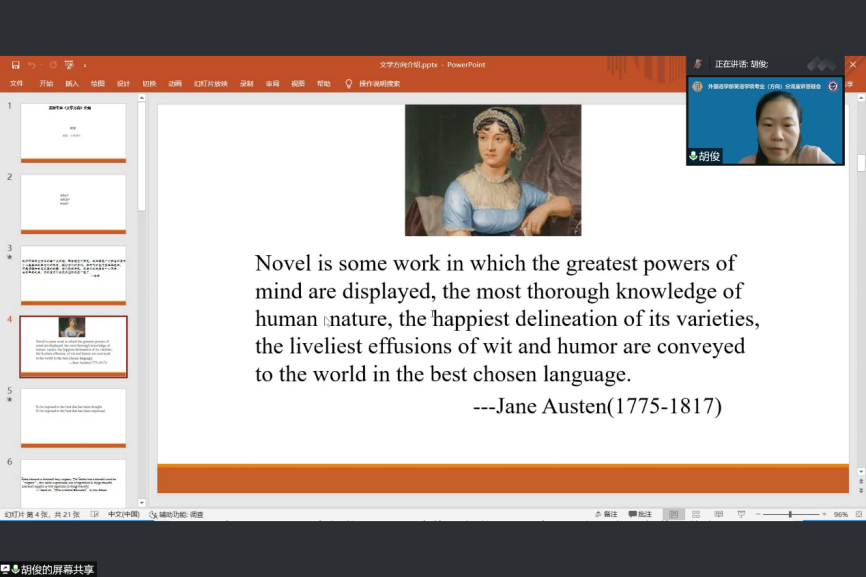Screen dimensions: 866x577
Task: Toggle the 批注 comments pane
Action: coord(639,515)
